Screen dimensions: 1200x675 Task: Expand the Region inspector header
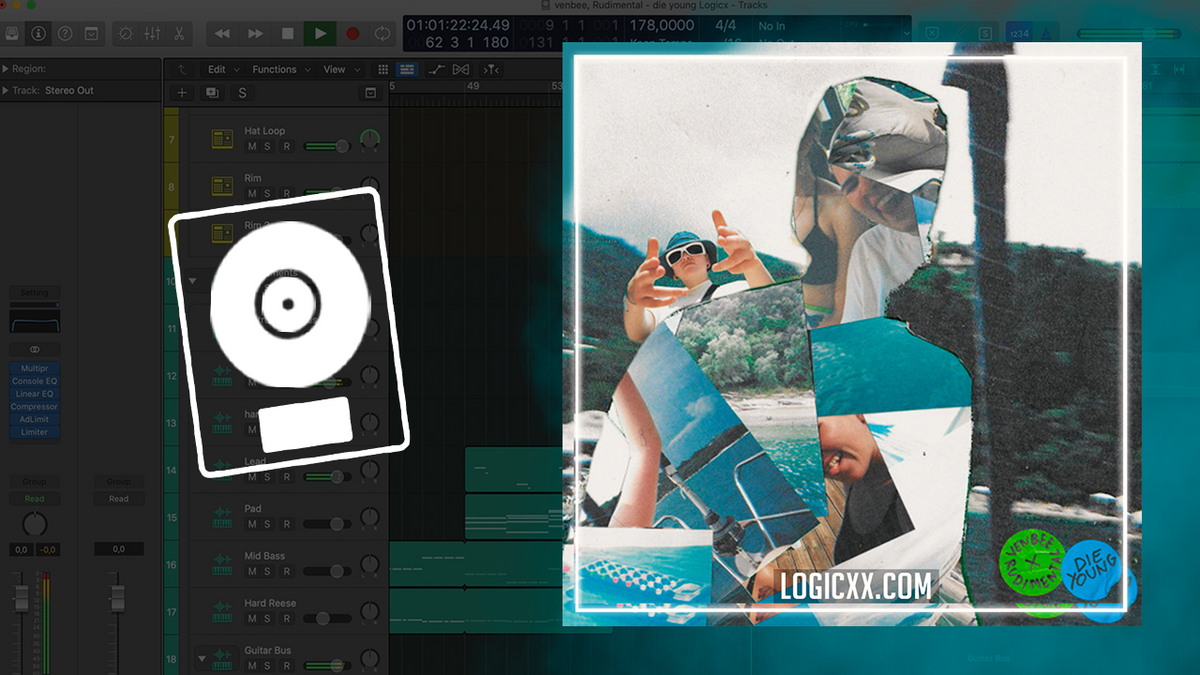coord(8,69)
